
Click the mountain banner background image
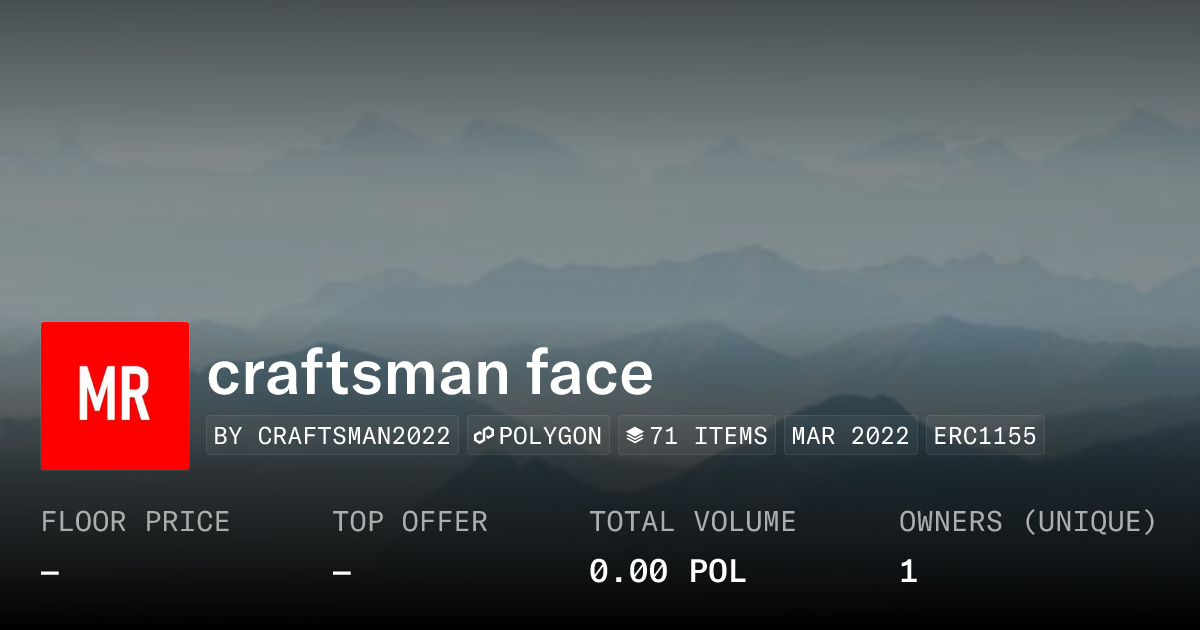[600, 150]
